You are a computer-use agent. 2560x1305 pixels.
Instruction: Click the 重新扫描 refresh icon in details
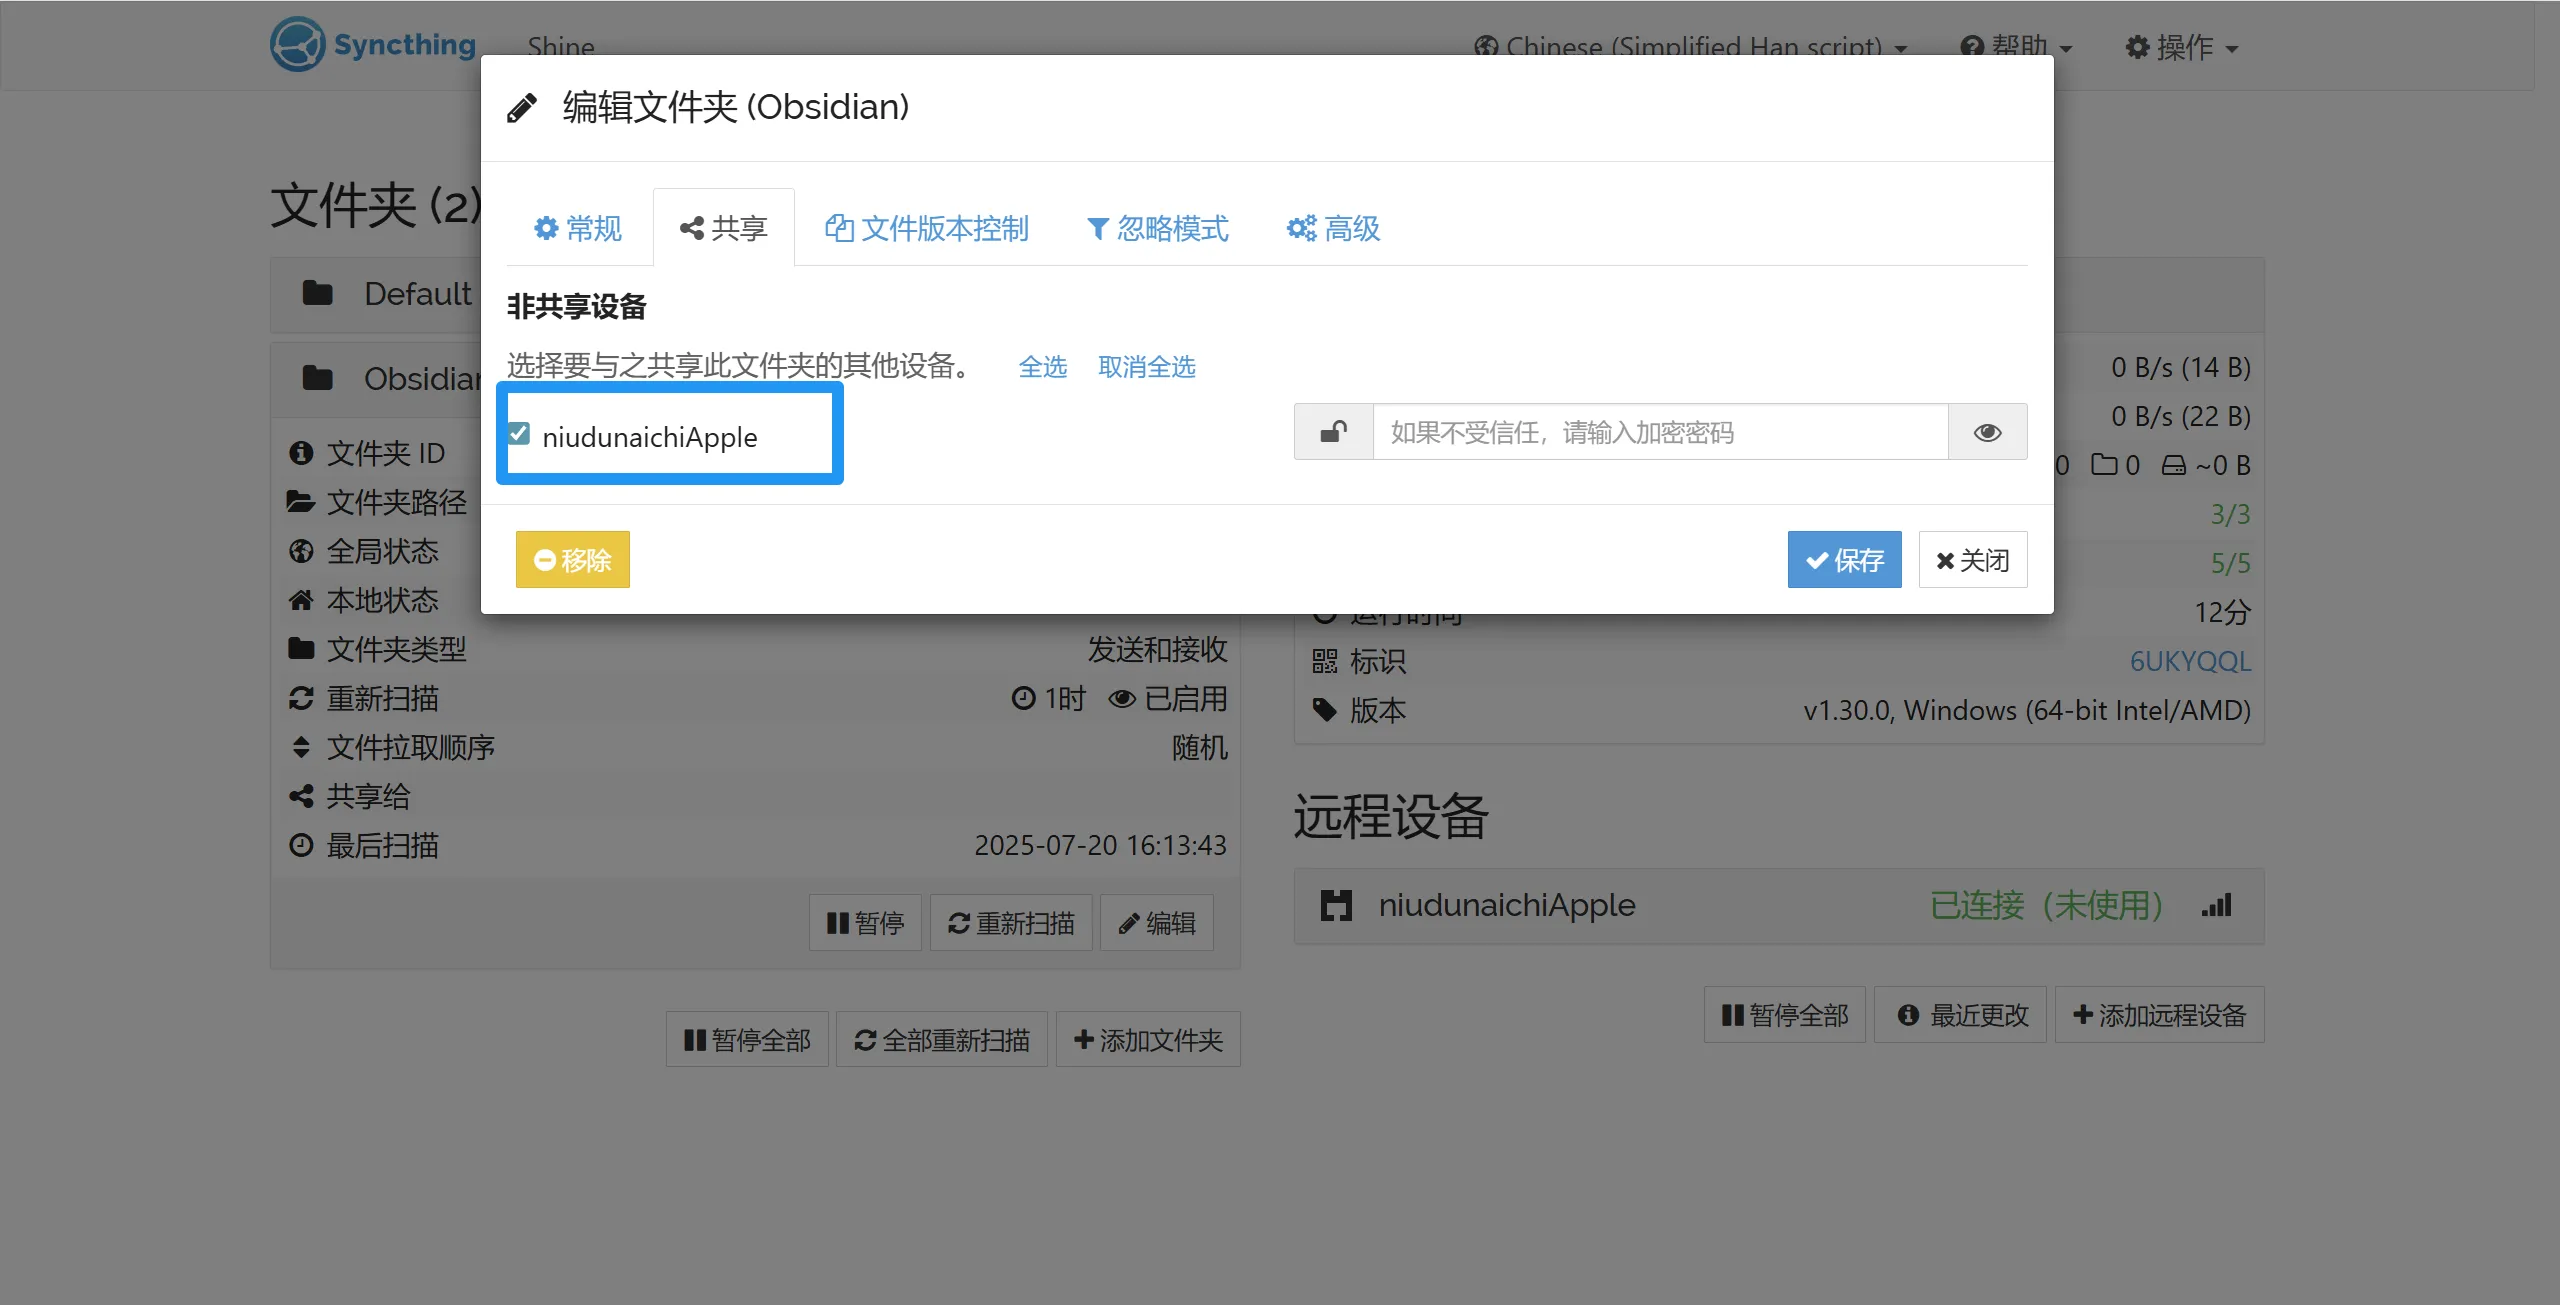301,698
